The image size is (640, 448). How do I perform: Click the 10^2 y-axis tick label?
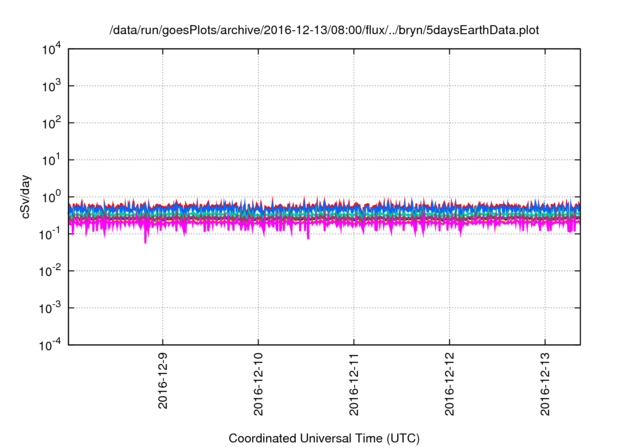[x=52, y=123]
